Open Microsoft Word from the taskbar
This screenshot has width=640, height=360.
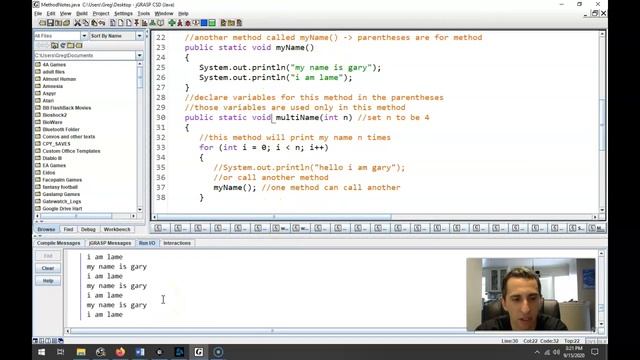coord(140,351)
